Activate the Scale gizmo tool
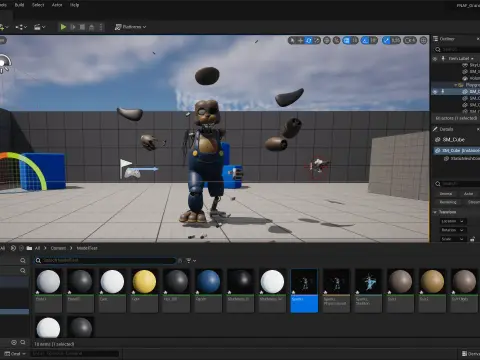 (317, 40)
